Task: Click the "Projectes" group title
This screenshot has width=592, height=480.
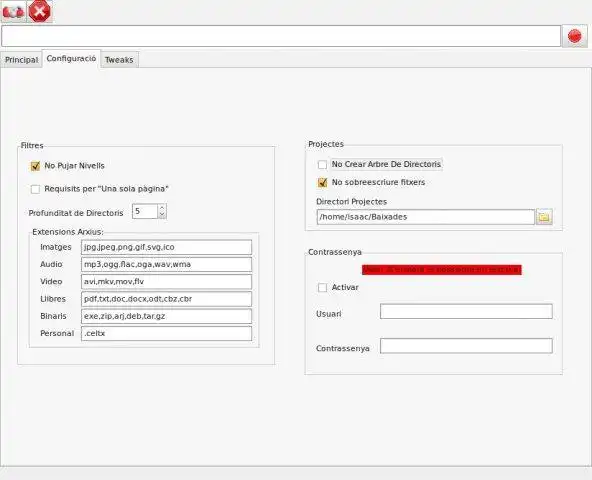Action: point(326,144)
